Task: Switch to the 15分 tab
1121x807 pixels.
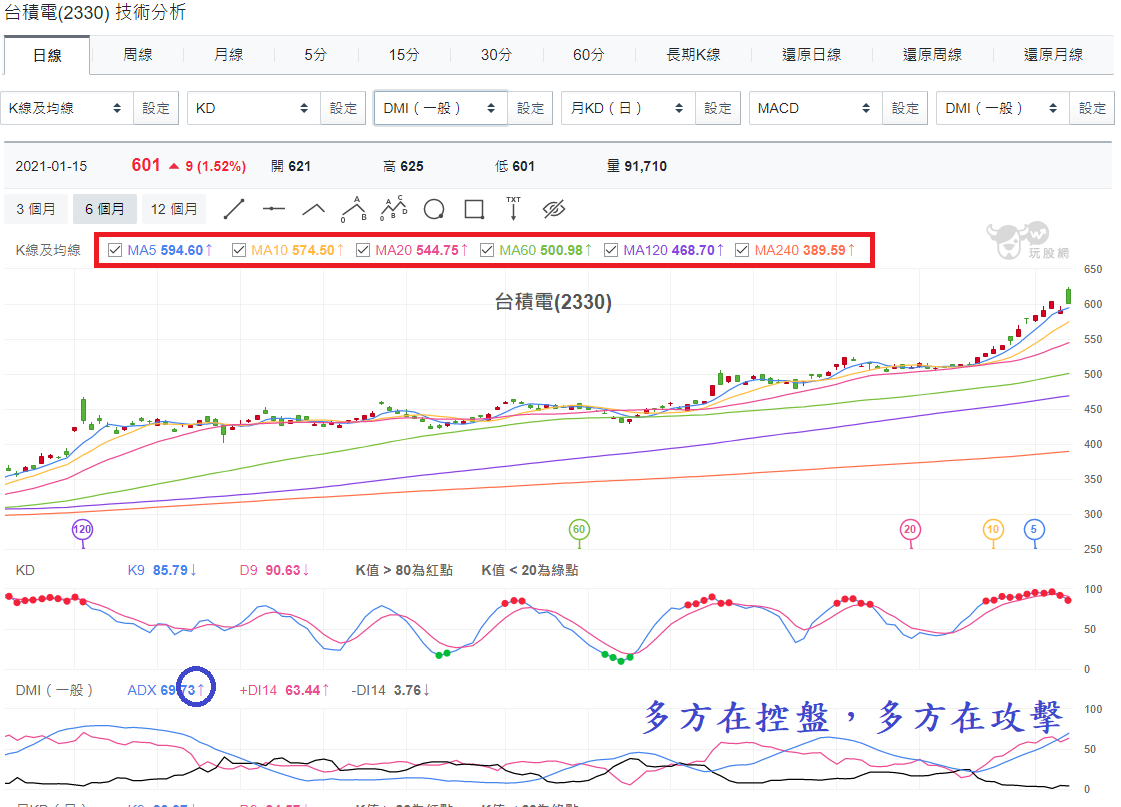Action: (x=404, y=55)
